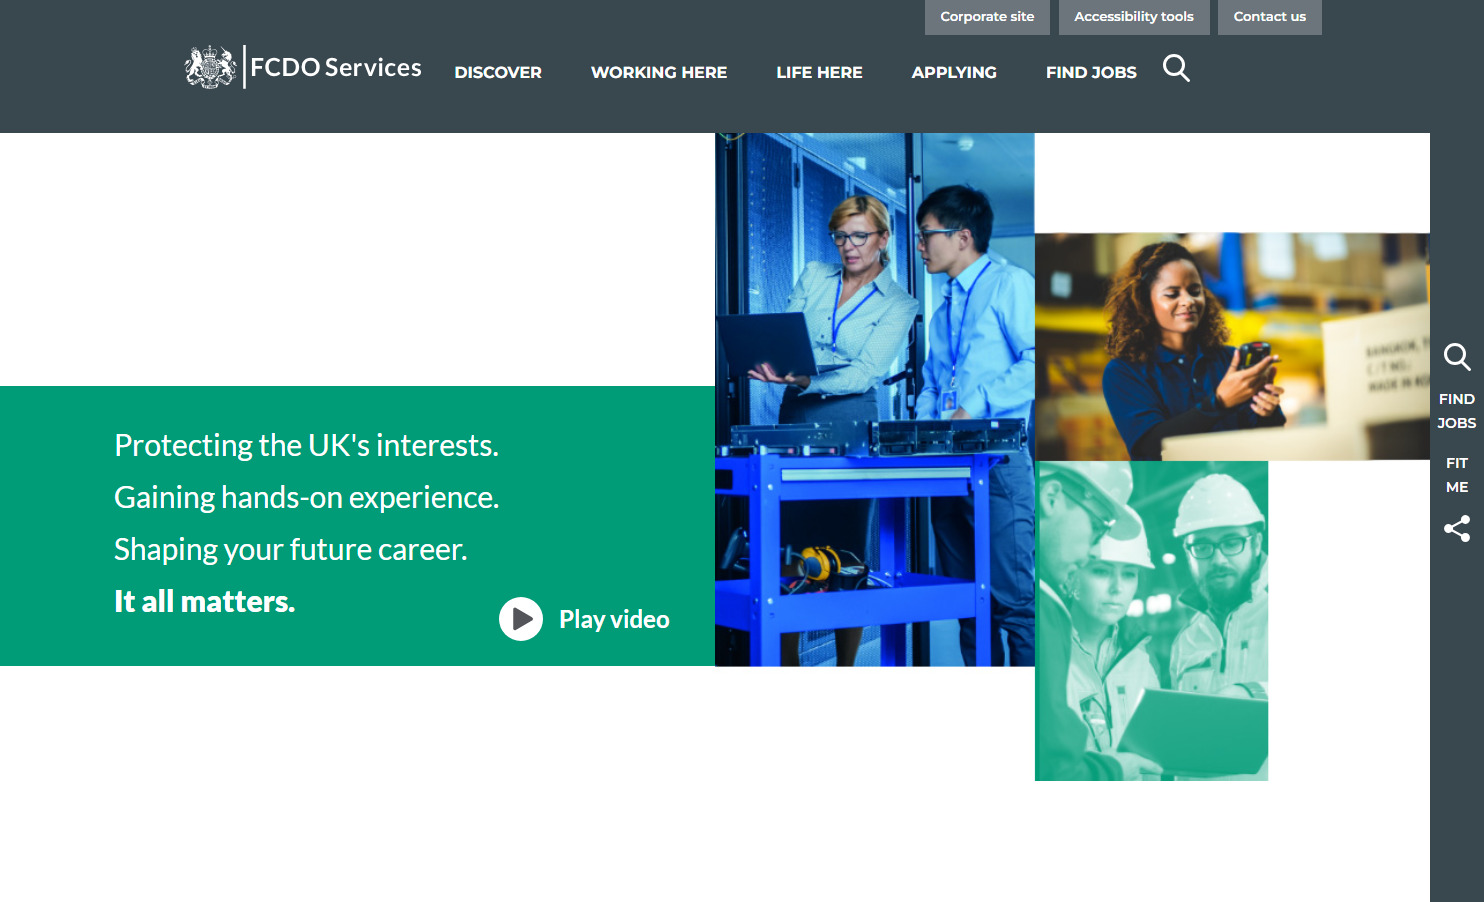Open the share icon on the right sidebar
Image resolution: width=1484 pixels, height=902 pixels.
tap(1457, 529)
